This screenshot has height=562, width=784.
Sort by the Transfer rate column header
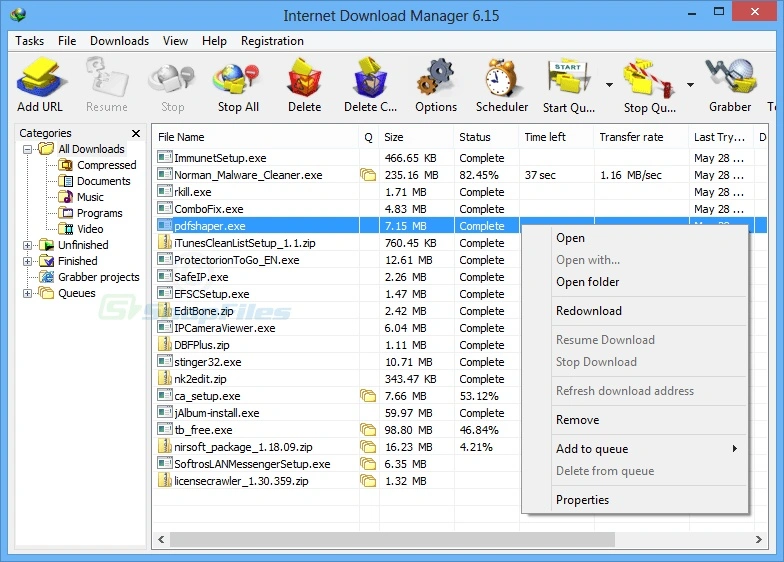(642, 137)
